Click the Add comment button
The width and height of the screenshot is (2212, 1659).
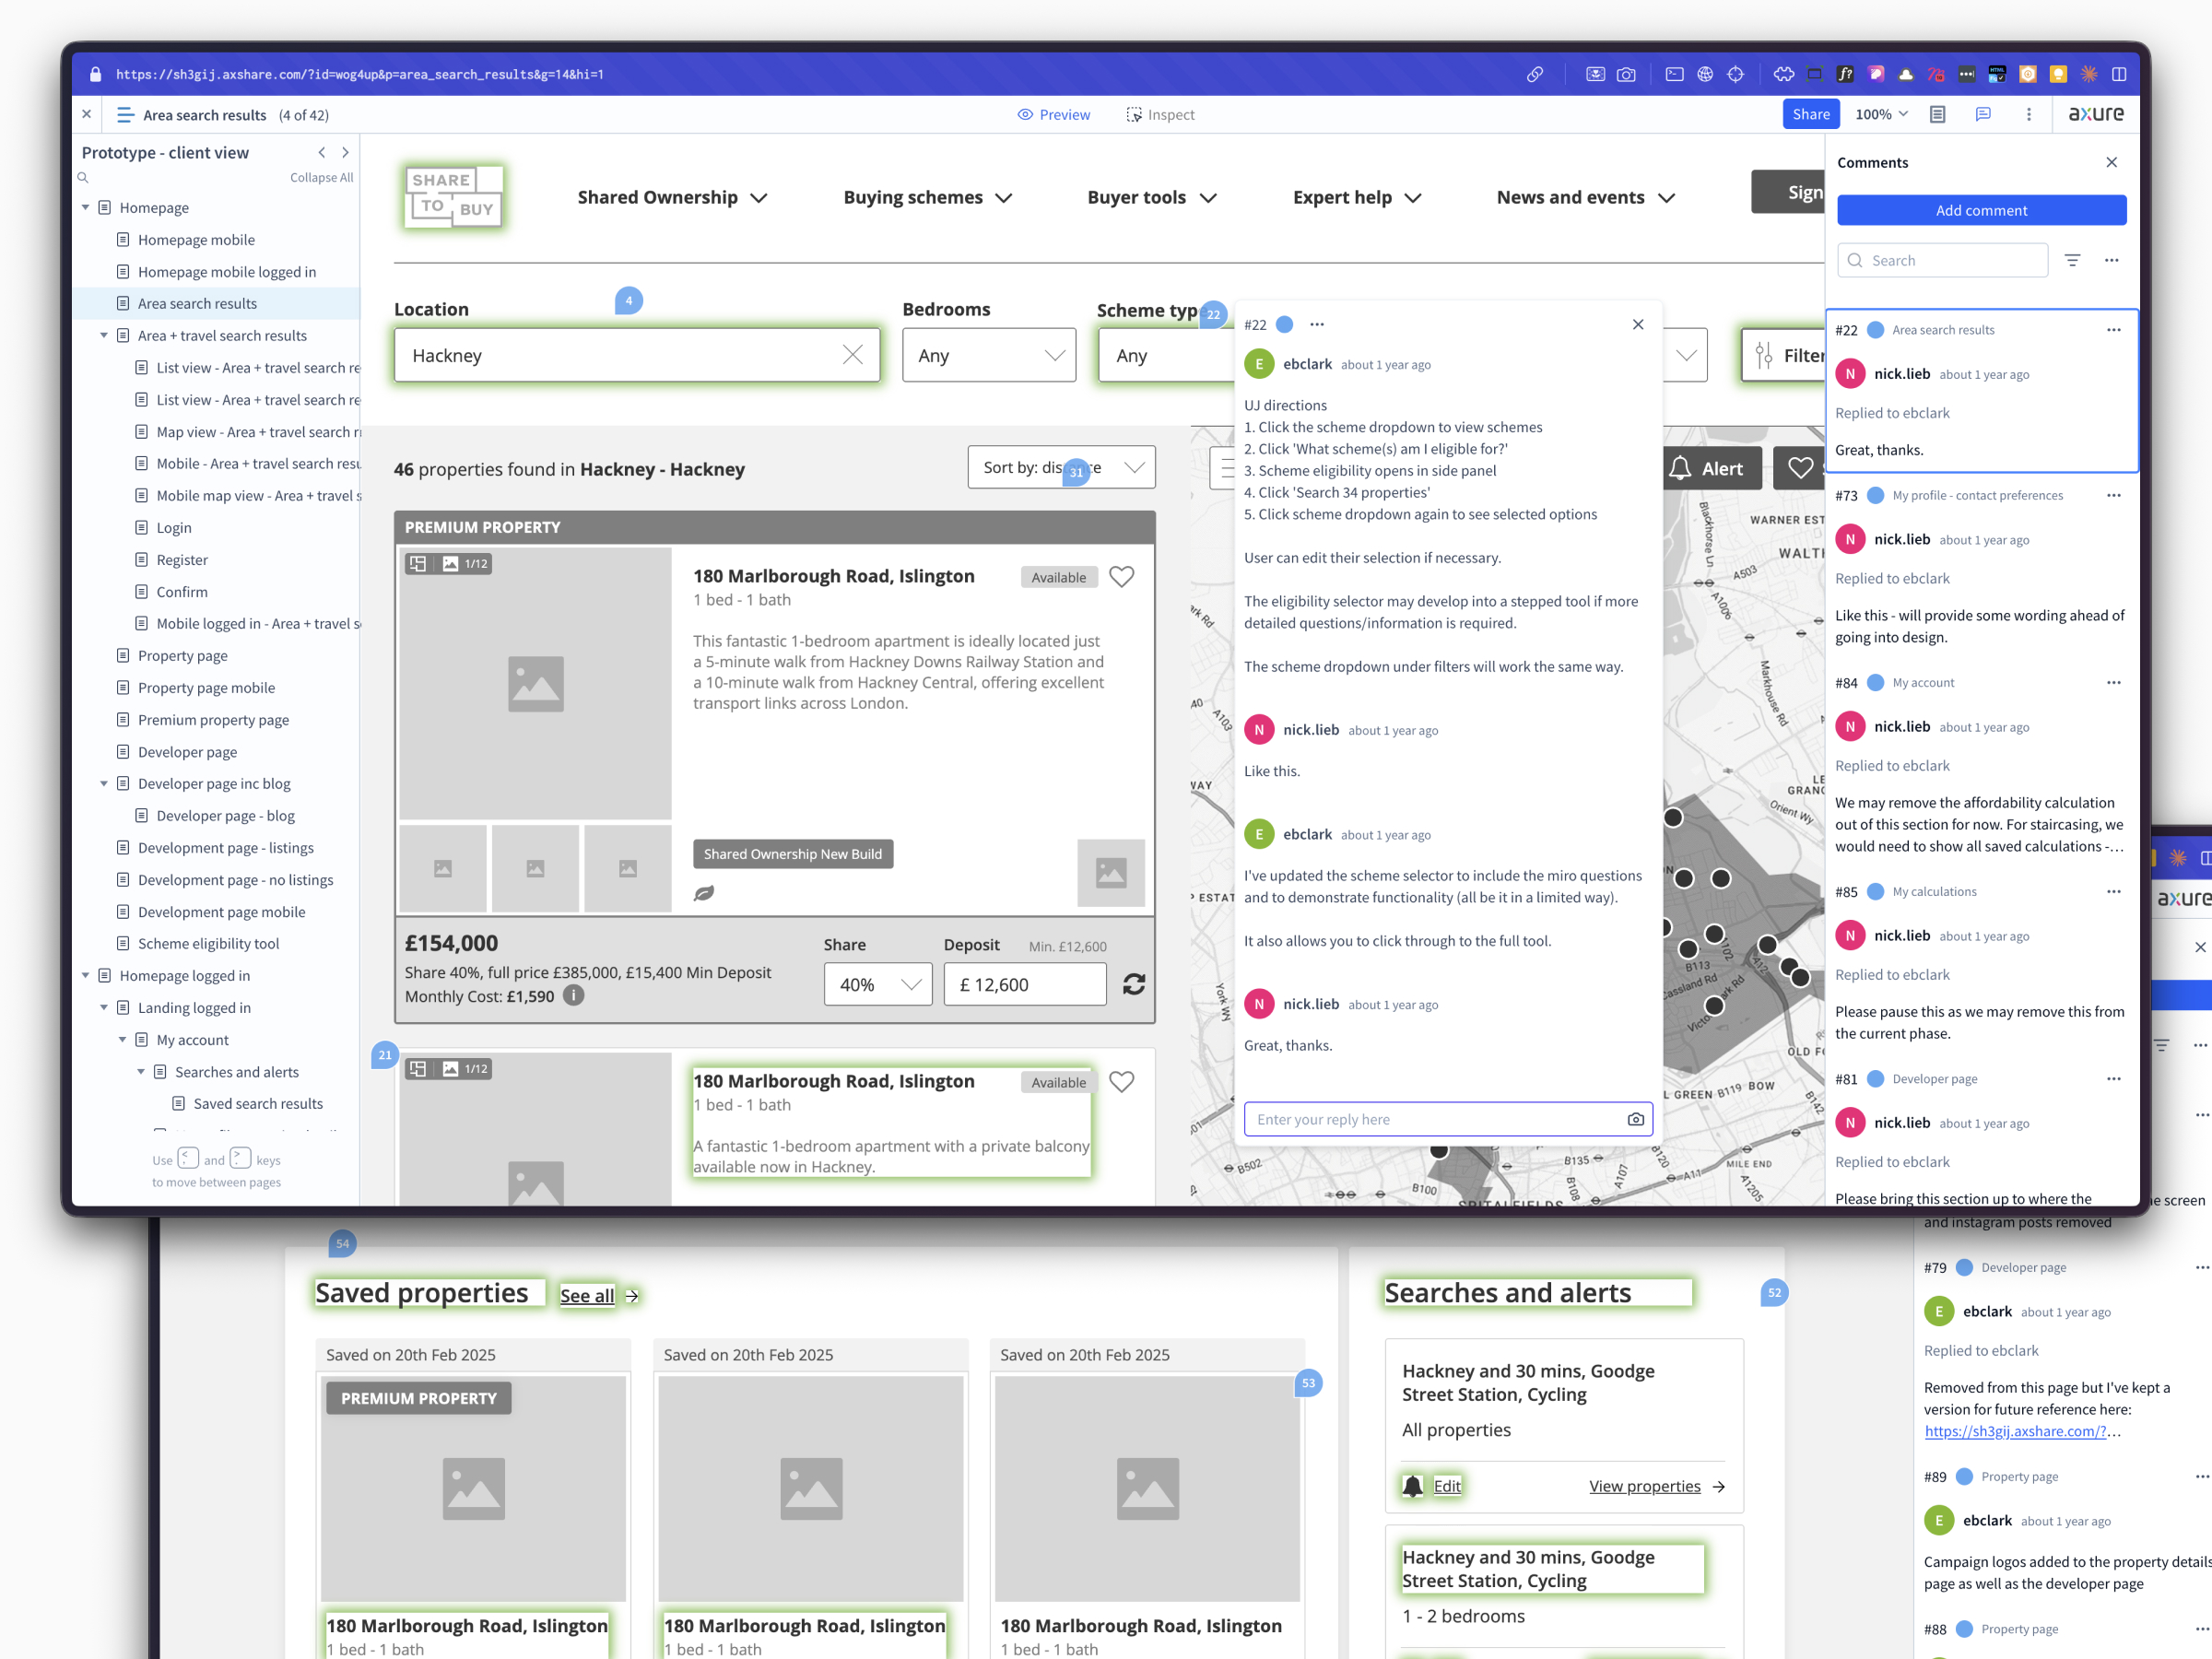1980,210
